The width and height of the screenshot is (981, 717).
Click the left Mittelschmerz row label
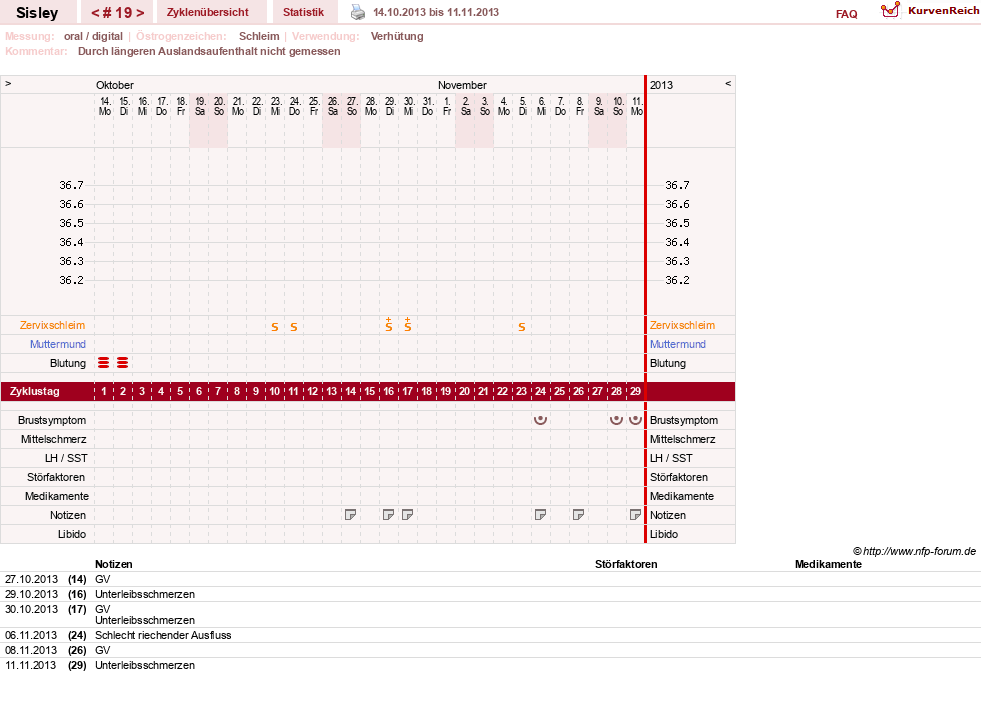[54, 439]
